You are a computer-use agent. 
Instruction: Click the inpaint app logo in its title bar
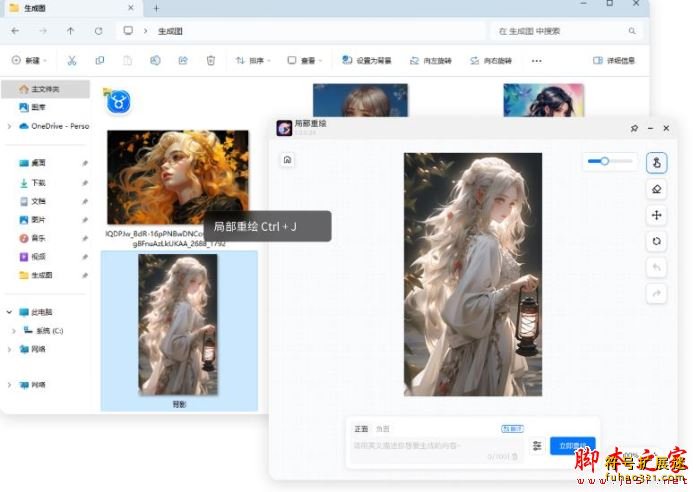[x=284, y=128]
